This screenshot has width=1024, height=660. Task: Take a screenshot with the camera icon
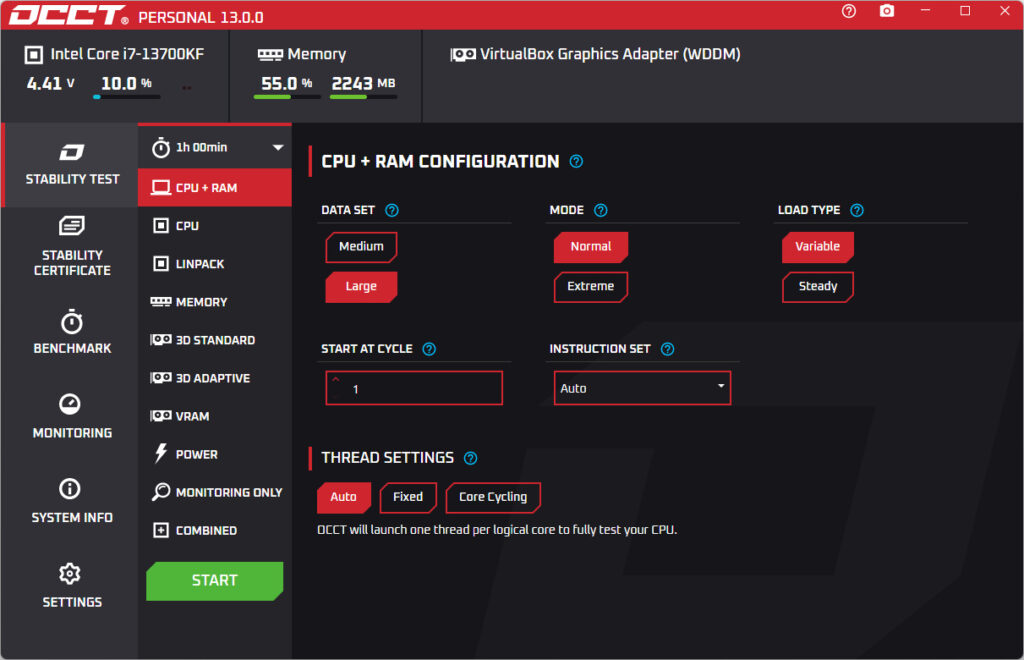886,11
